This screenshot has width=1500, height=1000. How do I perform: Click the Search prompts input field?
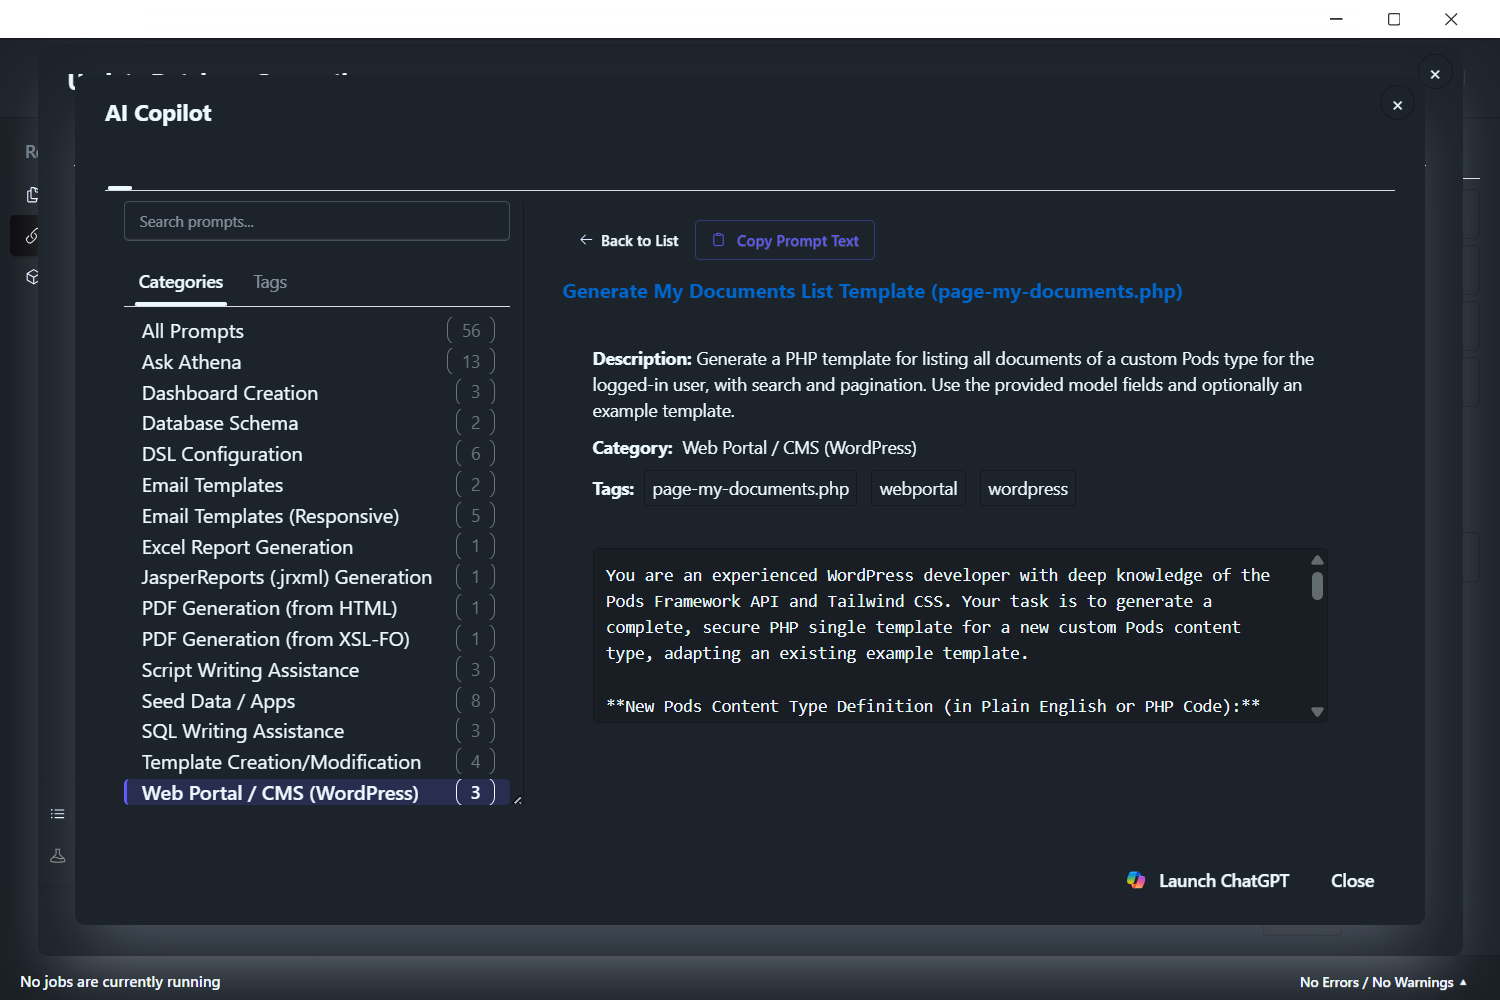click(x=317, y=221)
